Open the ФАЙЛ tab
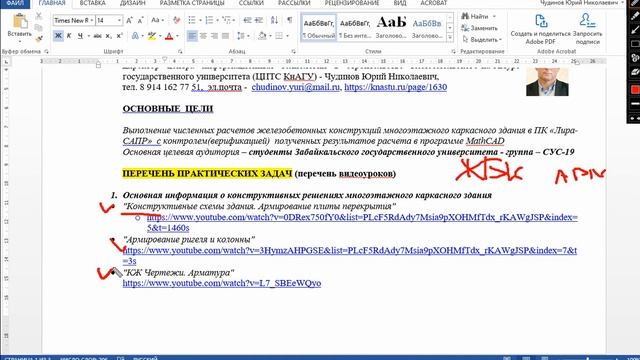This screenshot has width=640, height=360. pyautogui.click(x=15, y=3)
